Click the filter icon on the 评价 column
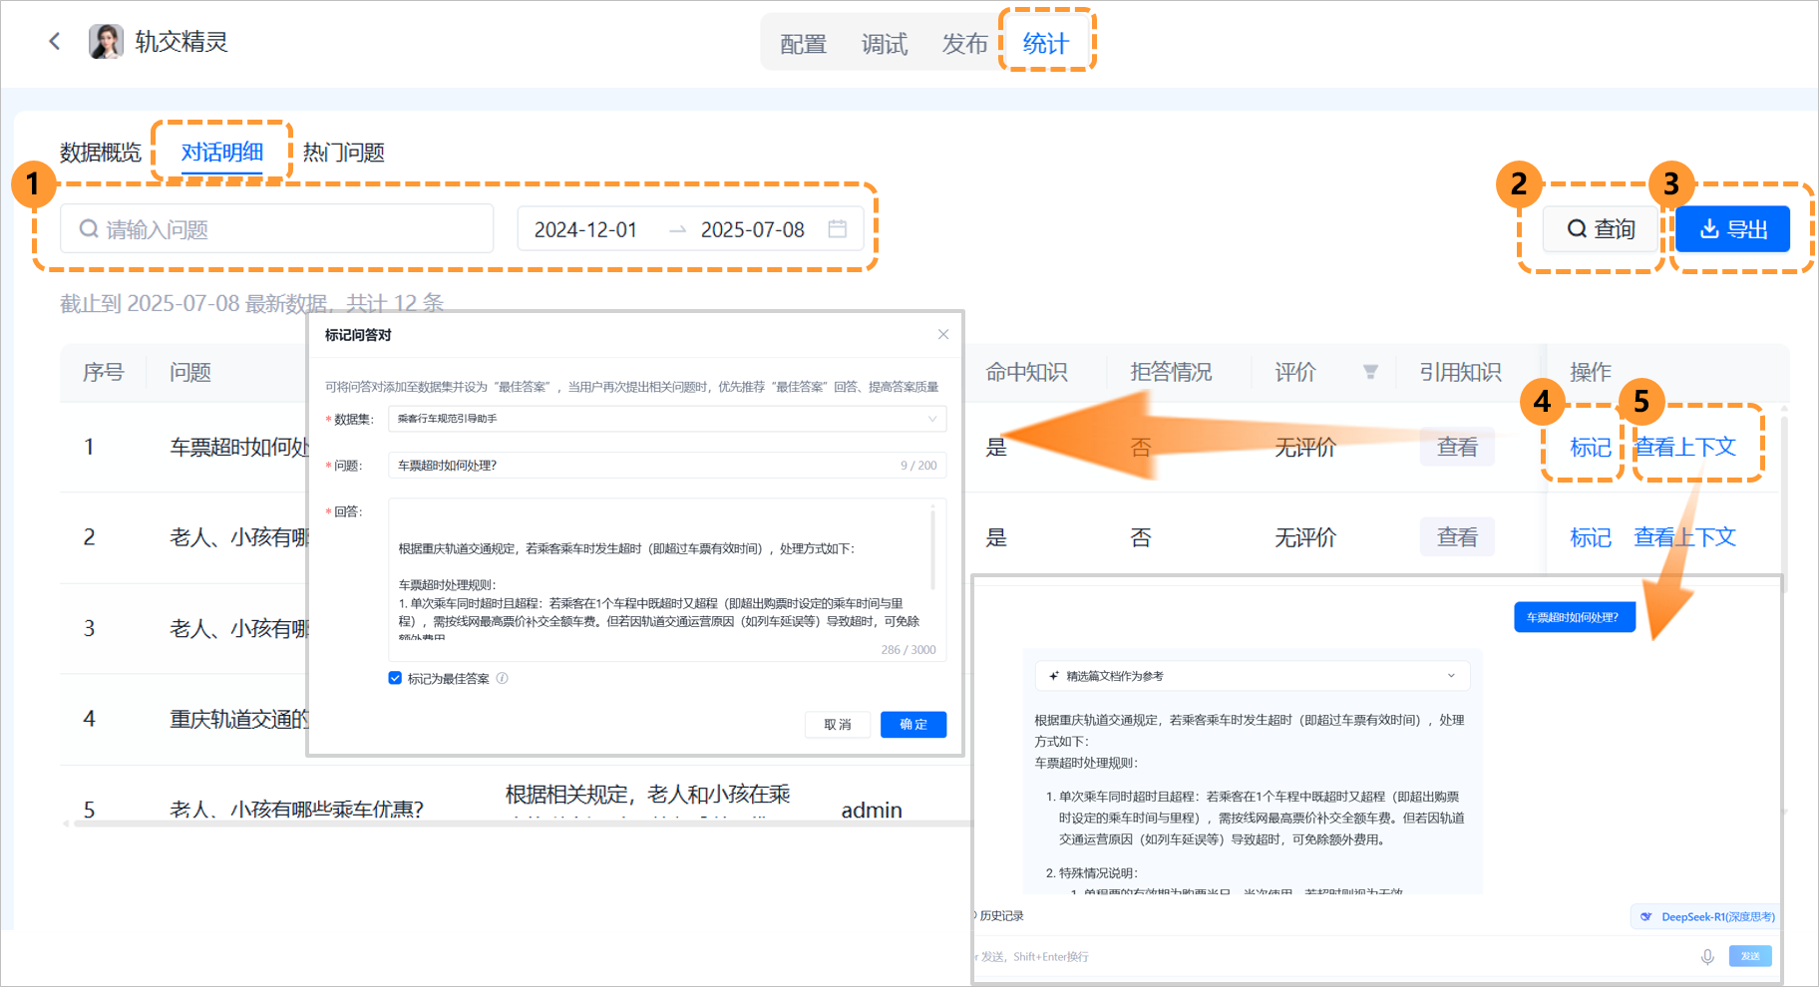This screenshot has width=1819, height=987. tap(1370, 372)
